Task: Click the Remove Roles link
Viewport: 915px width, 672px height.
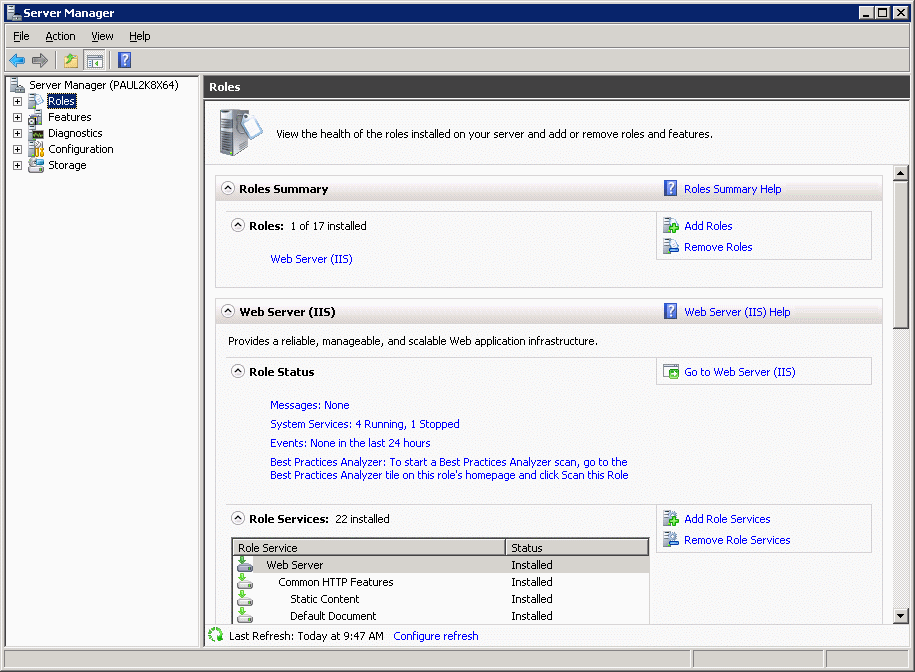Action: click(x=718, y=247)
